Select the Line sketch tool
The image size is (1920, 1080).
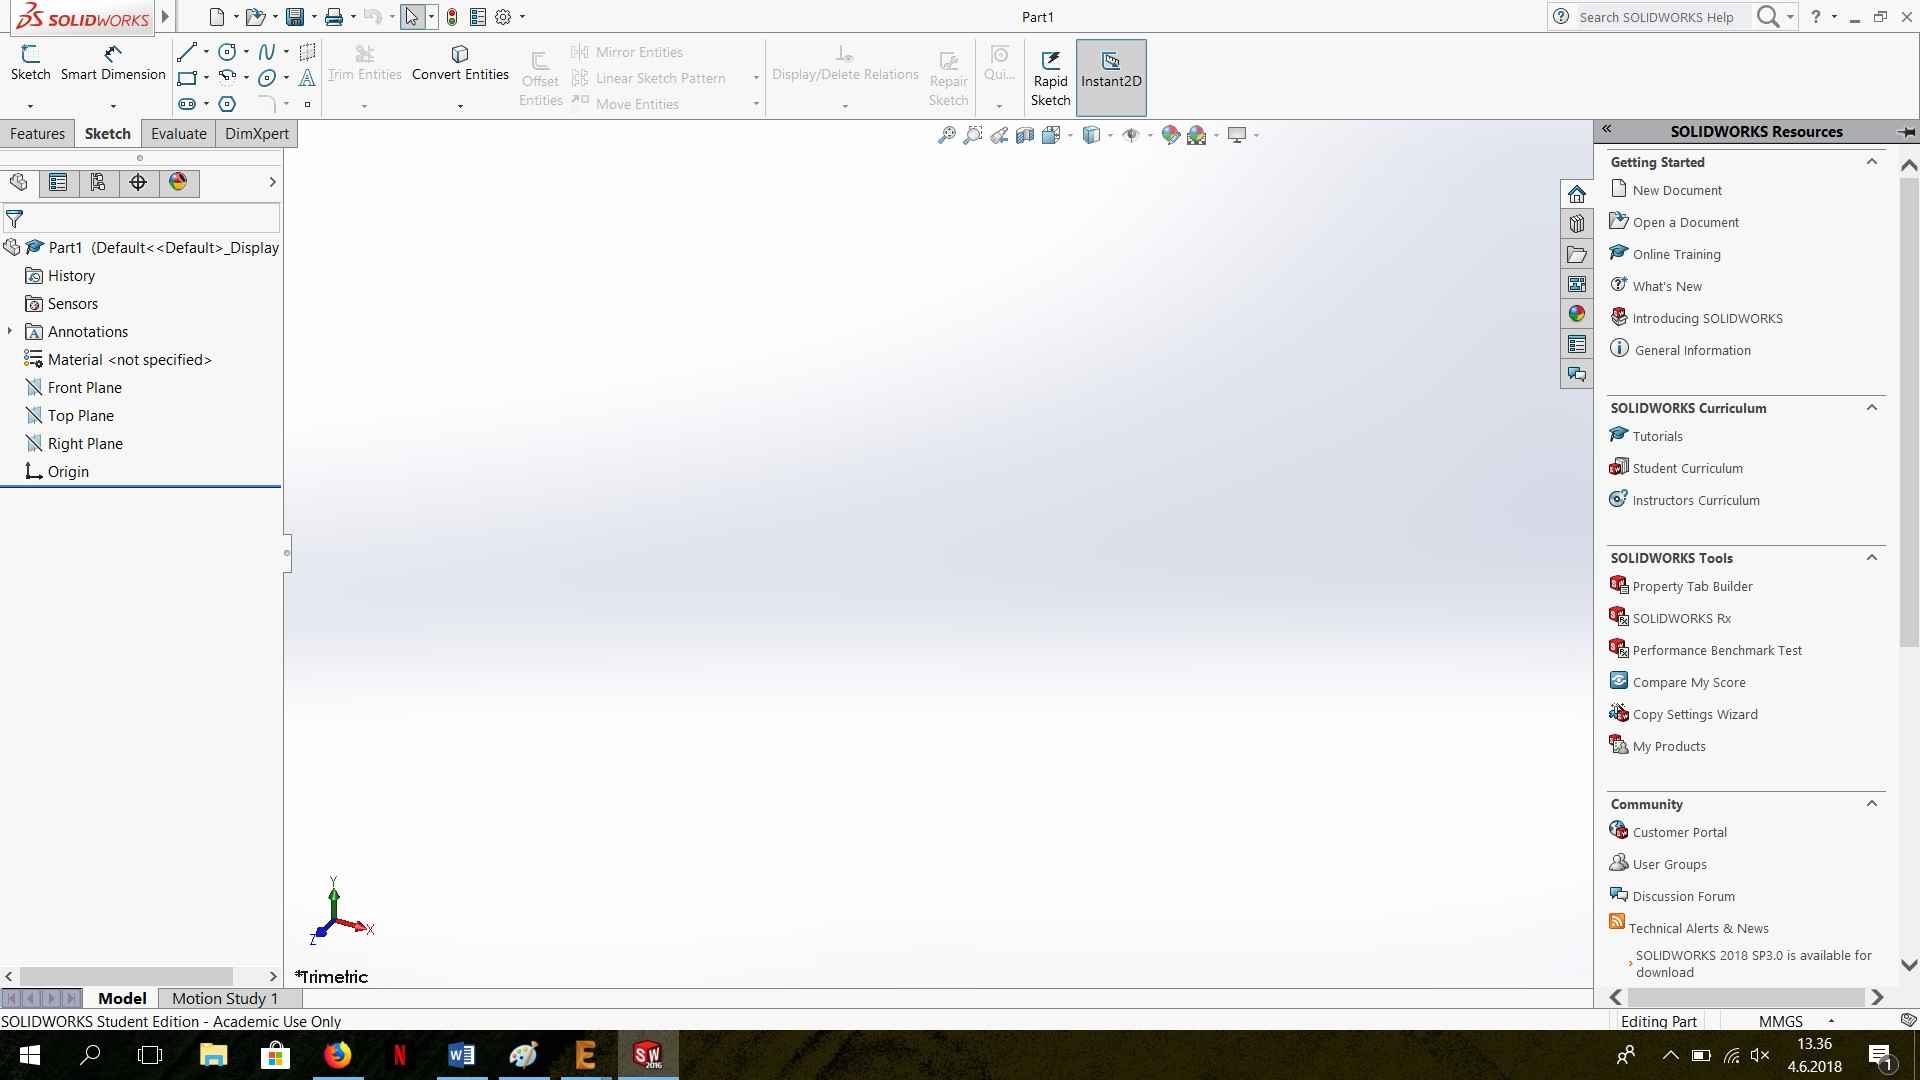(x=187, y=52)
